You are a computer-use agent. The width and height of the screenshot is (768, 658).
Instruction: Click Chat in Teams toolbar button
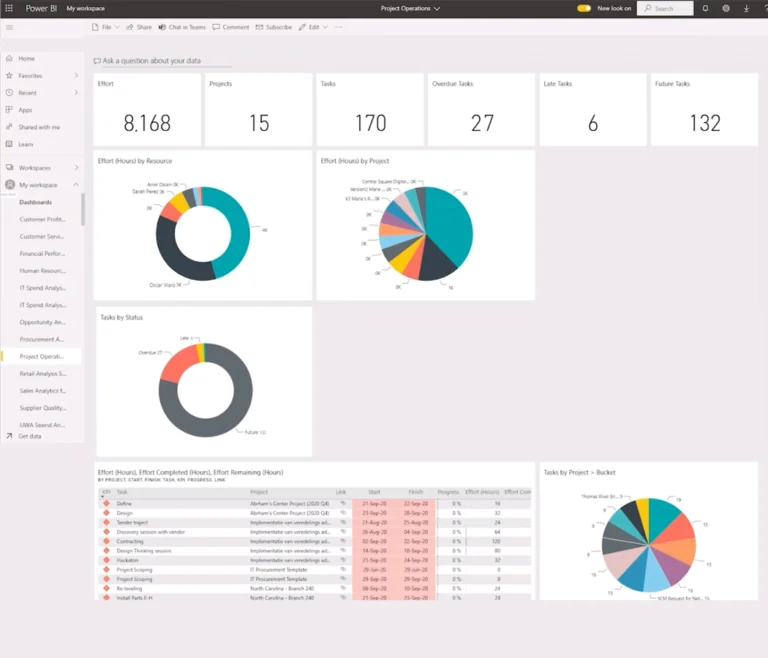182,27
